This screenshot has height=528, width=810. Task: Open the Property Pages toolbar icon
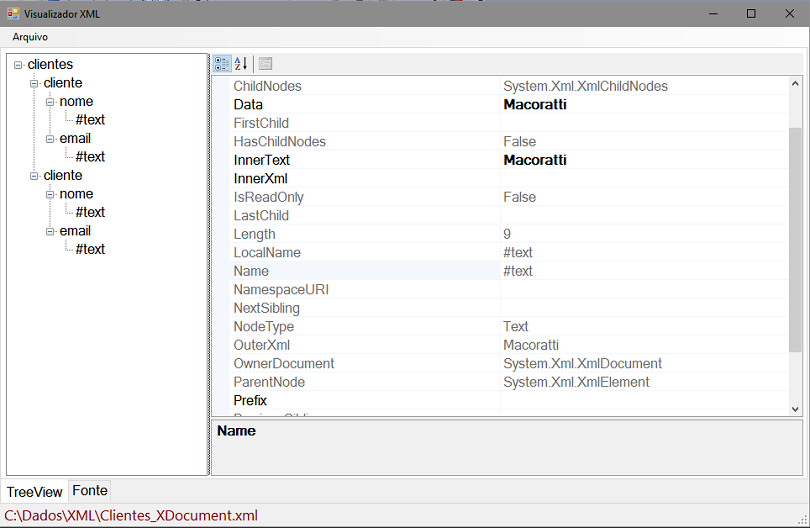[266, 64]
